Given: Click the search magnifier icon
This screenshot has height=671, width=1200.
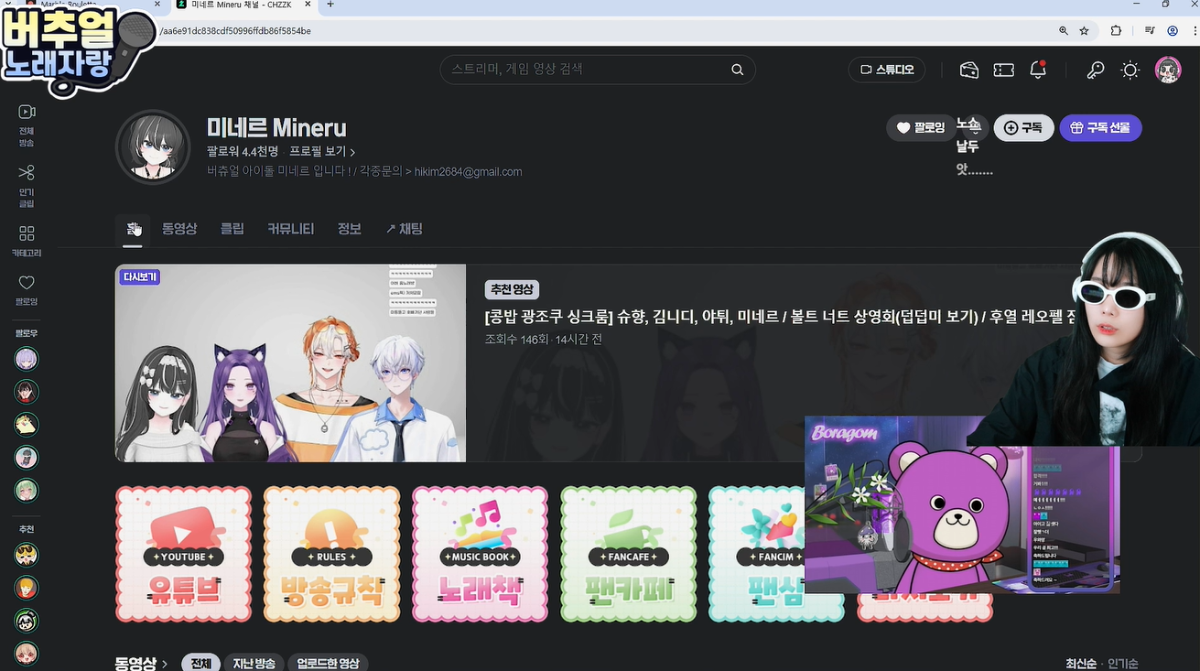Looking at the screenshot, I should click(x=737, y=70).
